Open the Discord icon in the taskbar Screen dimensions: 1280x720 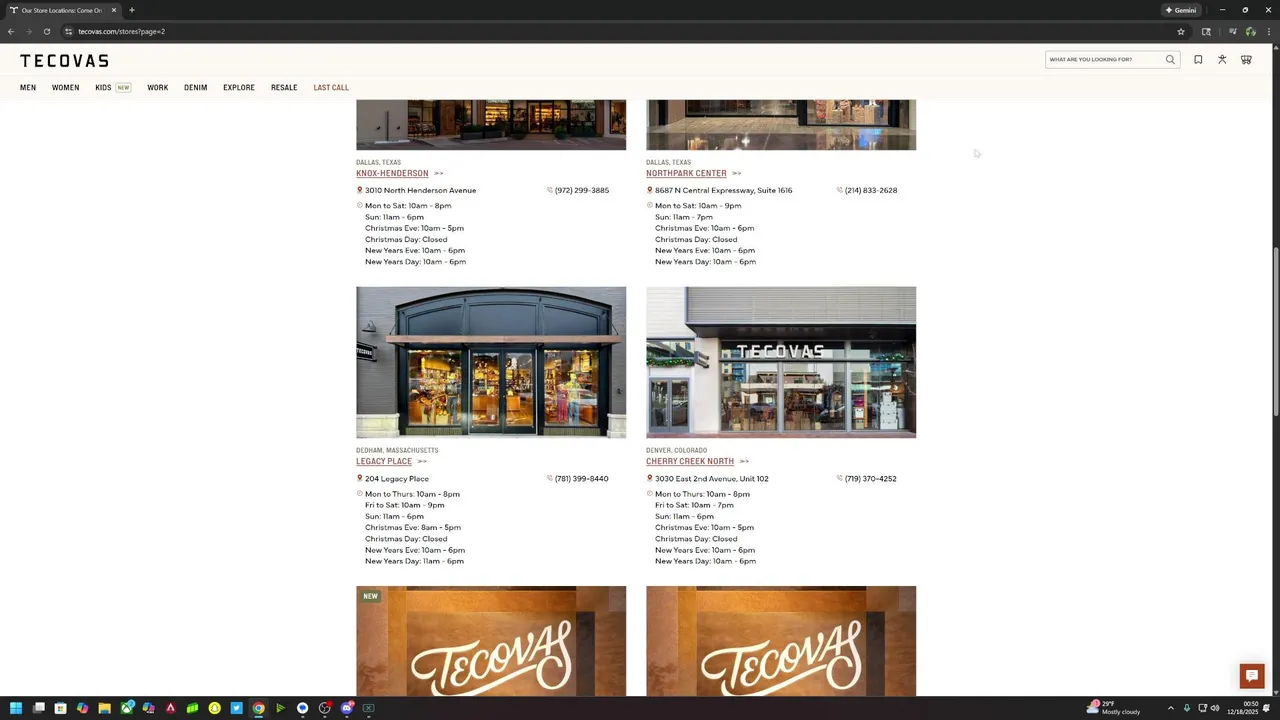tap(347, 708)
